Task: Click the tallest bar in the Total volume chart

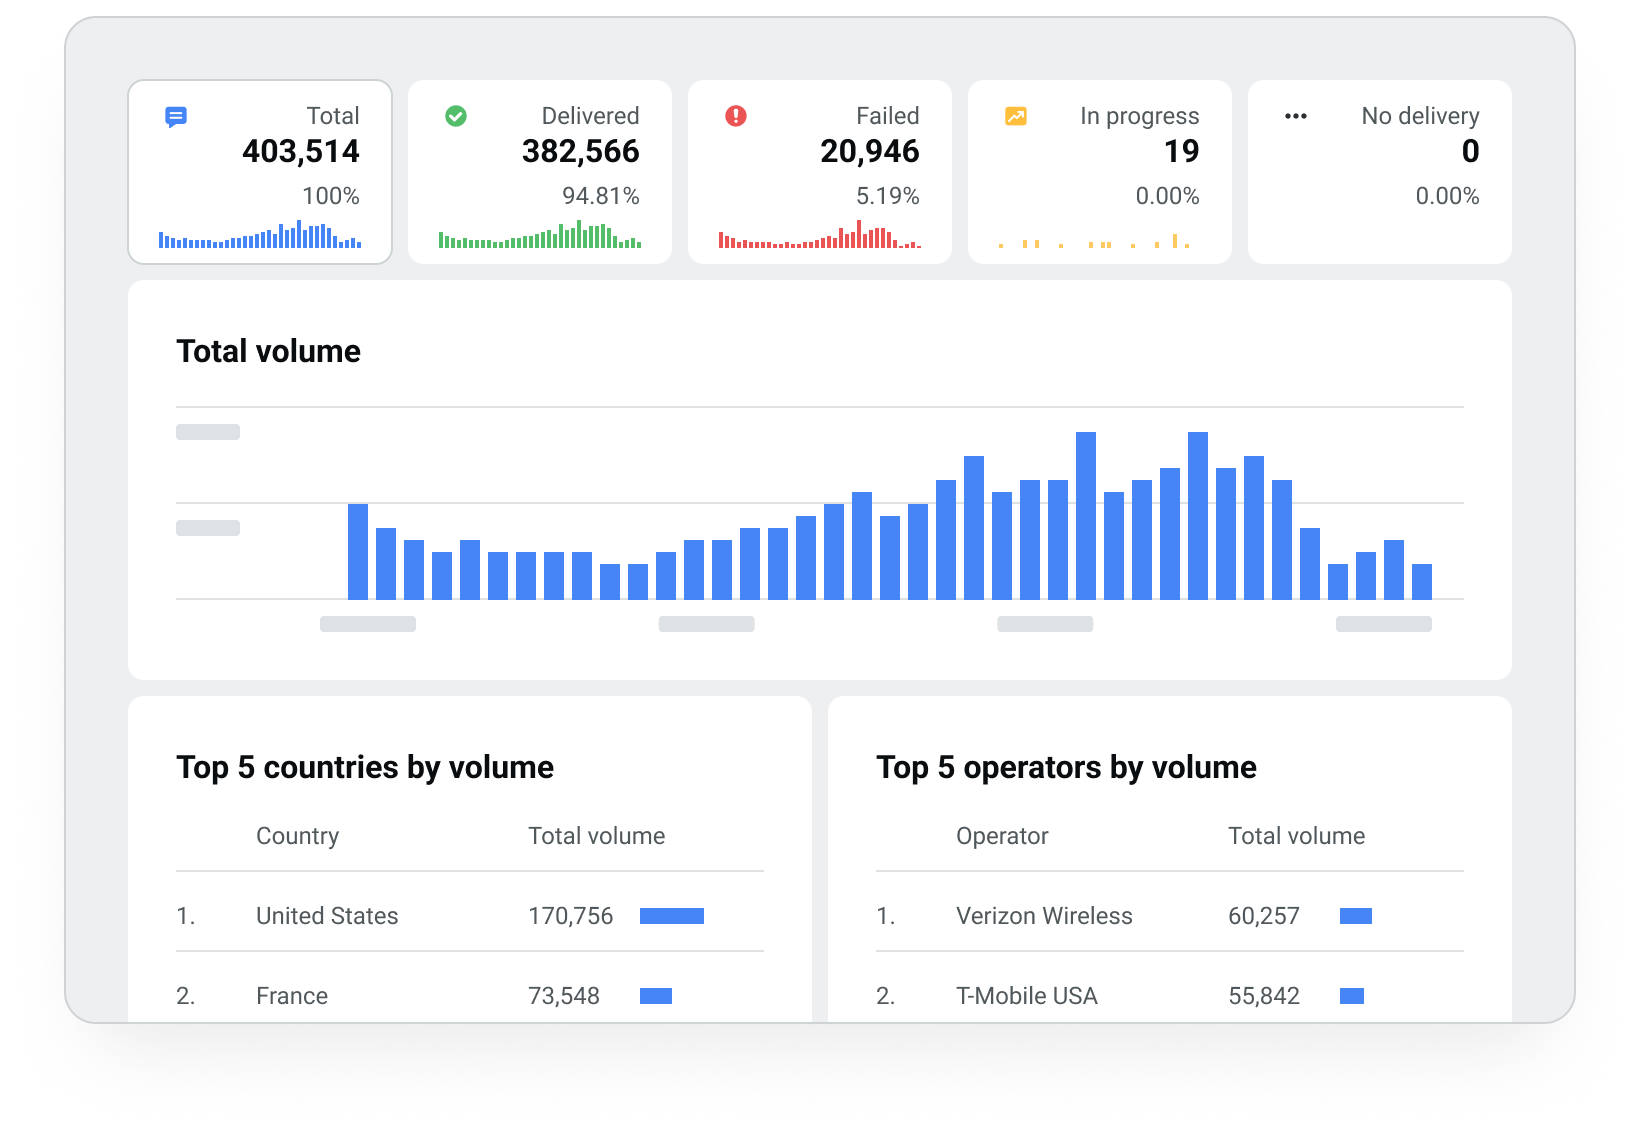Action: [1196, 510]
